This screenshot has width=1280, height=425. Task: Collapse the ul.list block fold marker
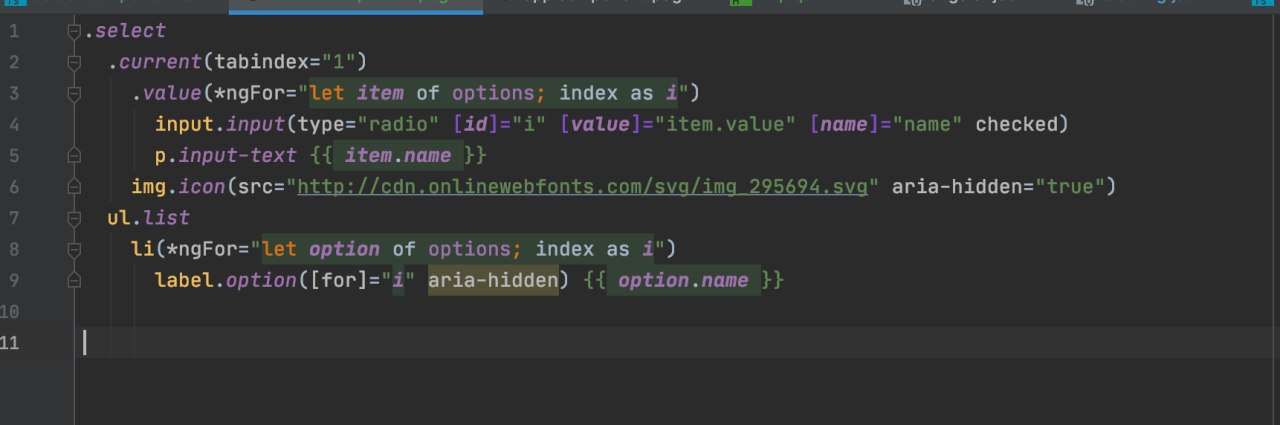(73, 218)
